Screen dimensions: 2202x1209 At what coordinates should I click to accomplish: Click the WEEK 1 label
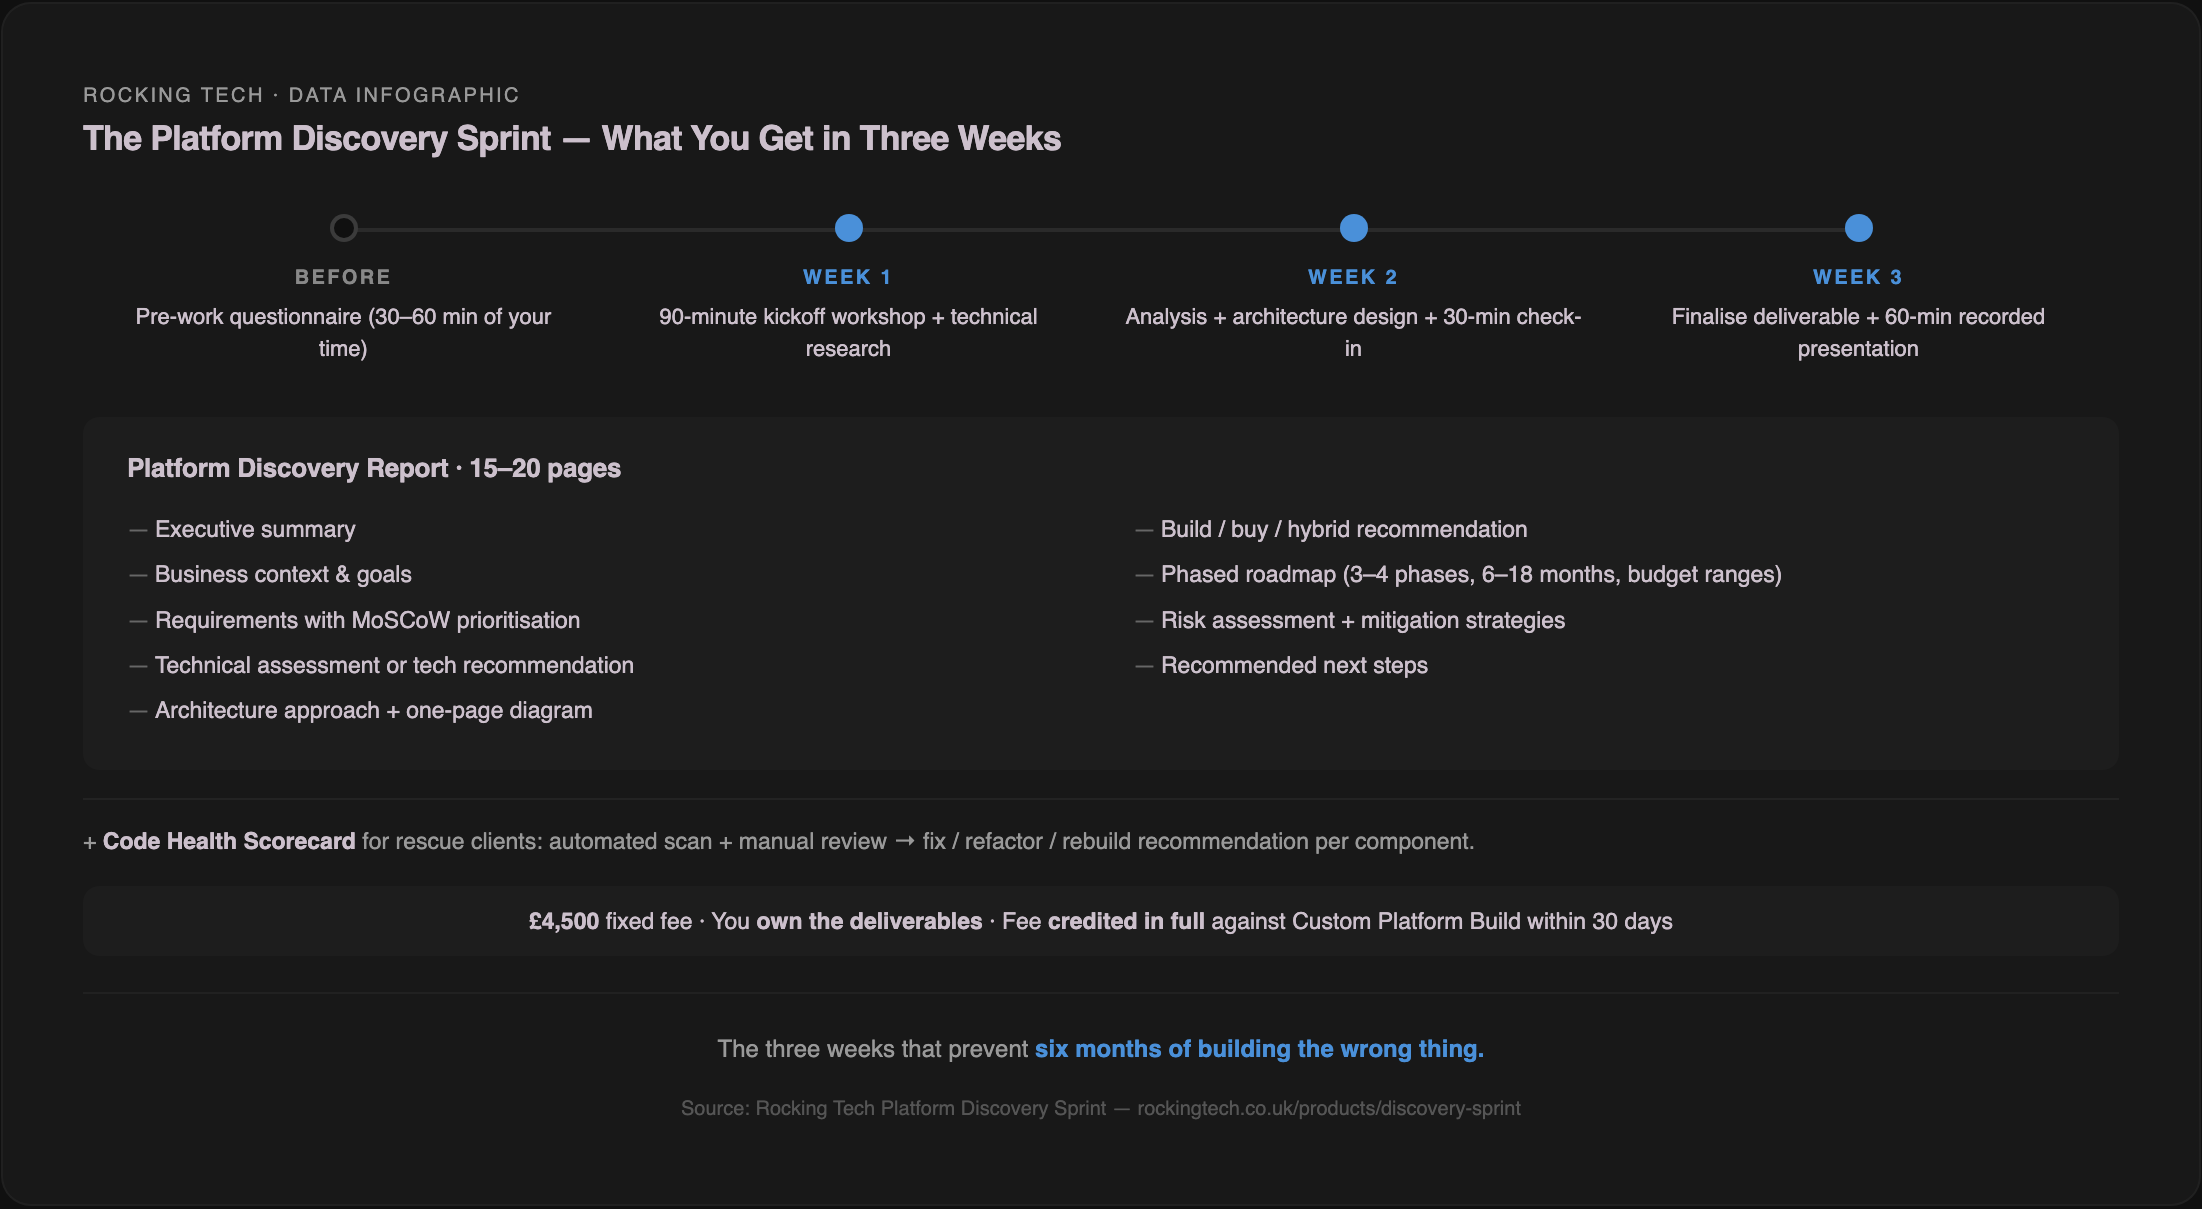(847, 277)
